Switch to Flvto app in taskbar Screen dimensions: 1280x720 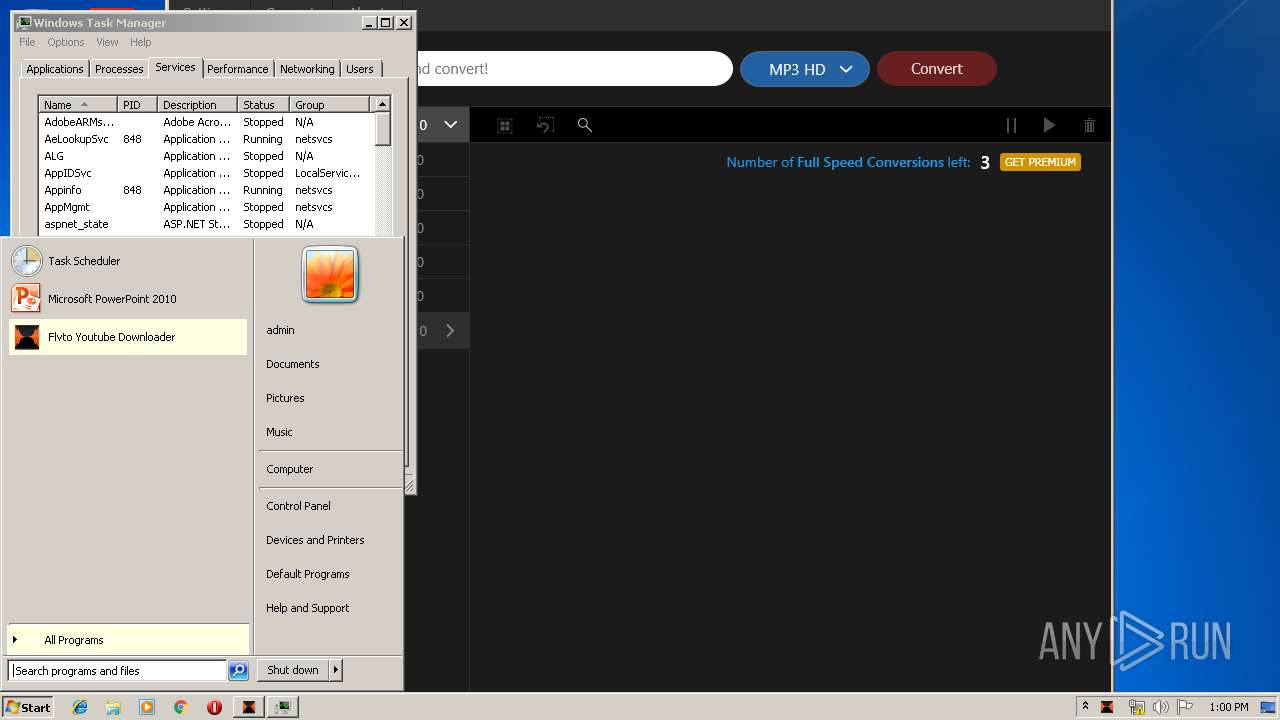(x=249, y=707)
